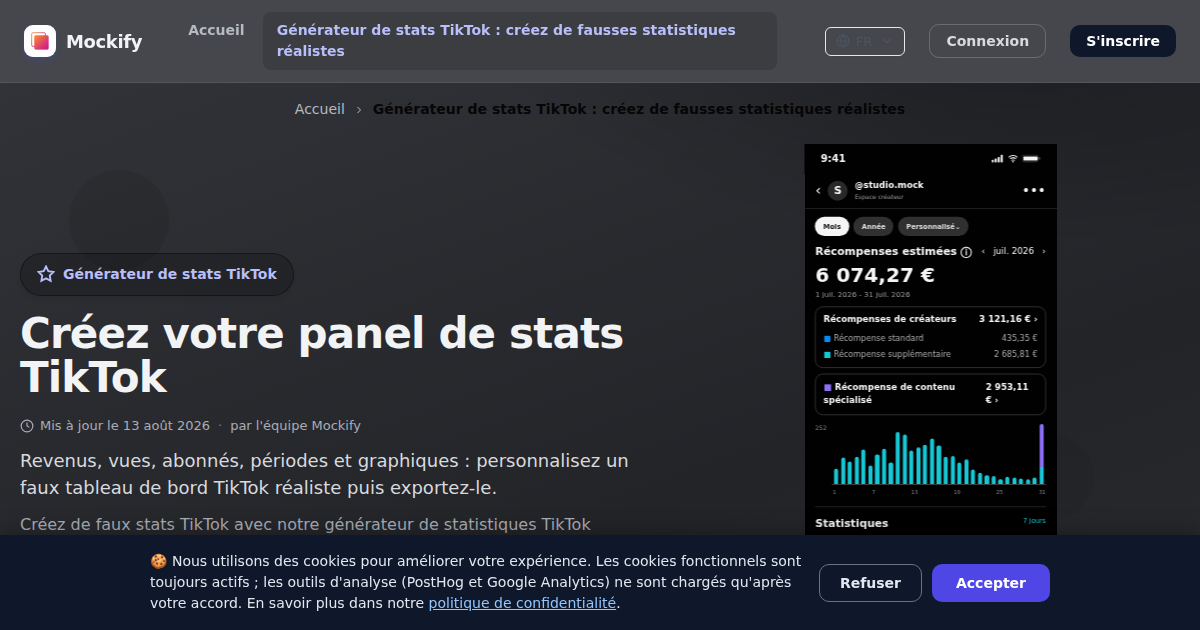Expand Récompenses de créateurs 3 121,16 € chevron
The image size is (1200, 630).
pos(1036,319)
